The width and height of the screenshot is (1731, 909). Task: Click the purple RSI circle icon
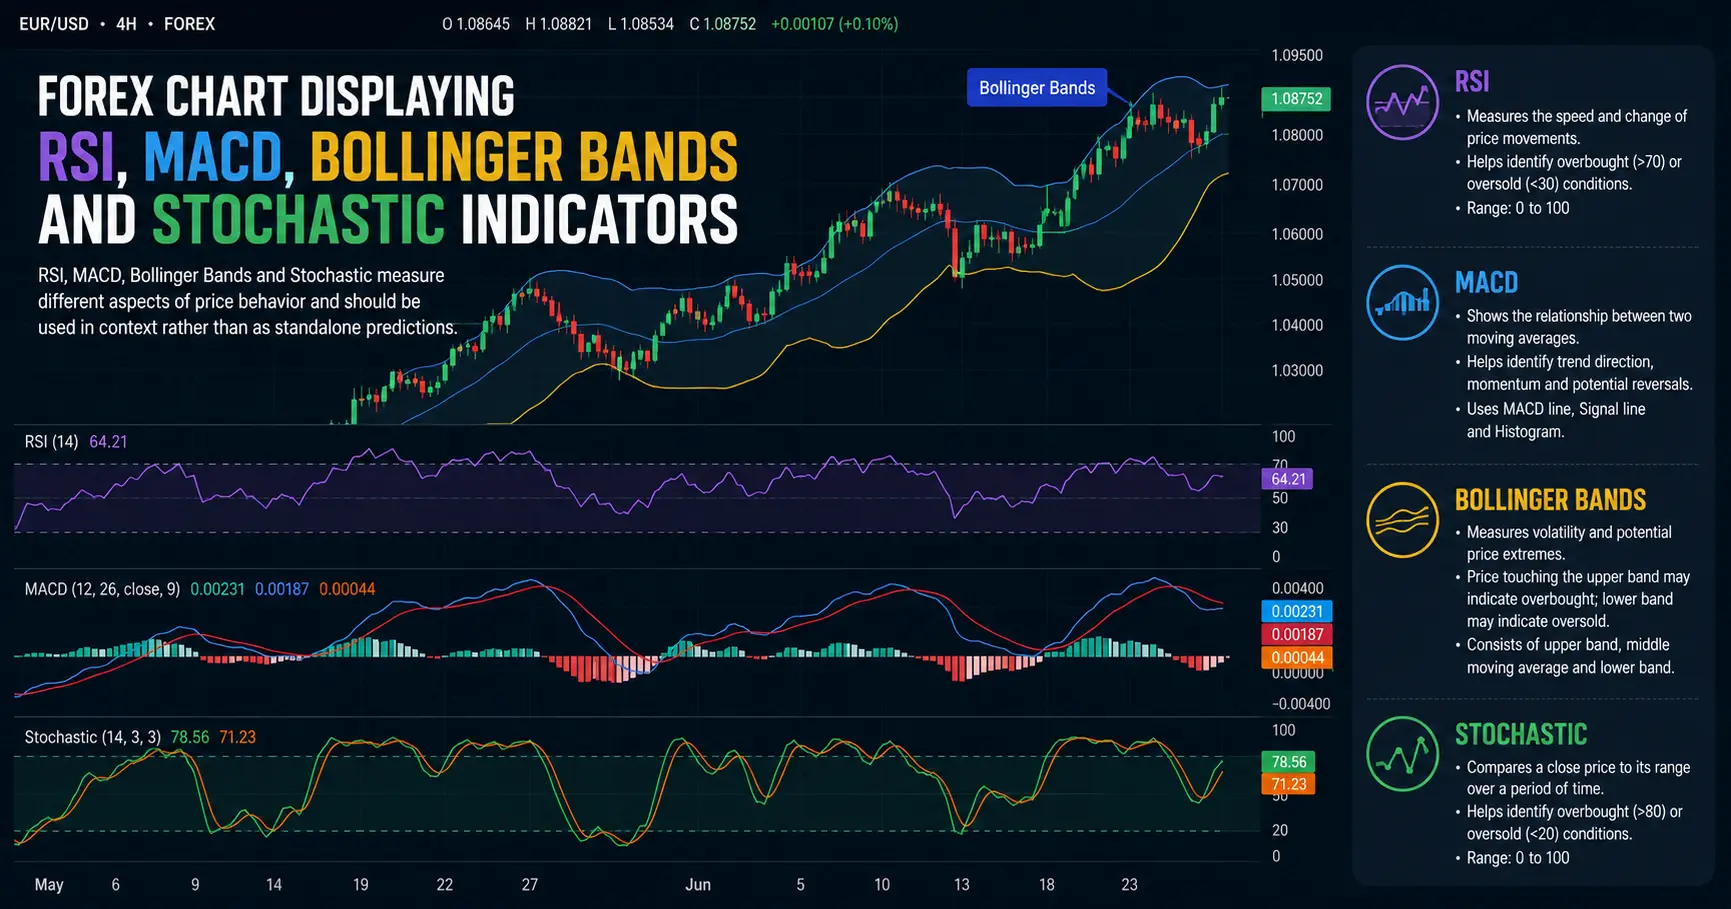(x=1402, y=102)
